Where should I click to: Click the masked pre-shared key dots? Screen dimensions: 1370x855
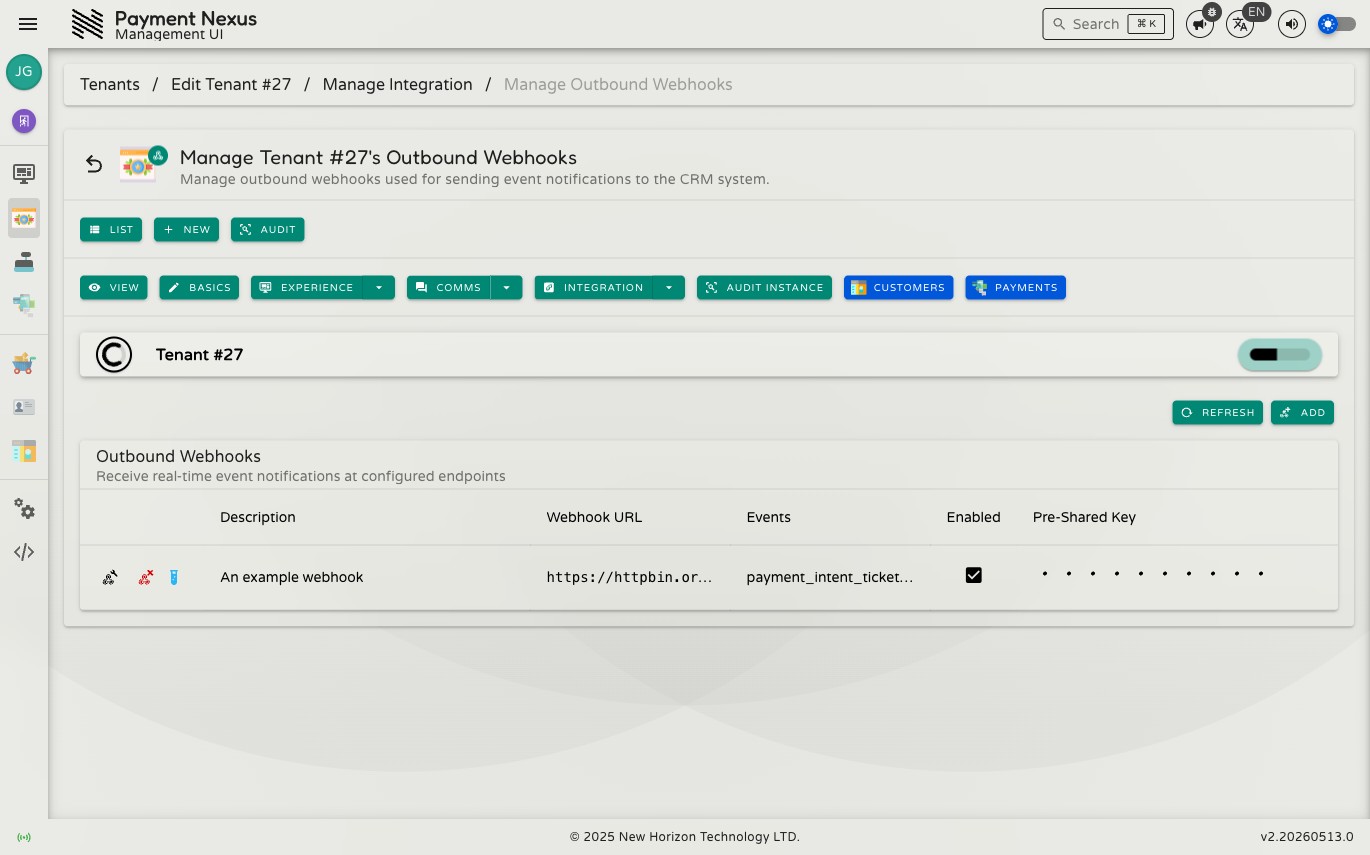click(1152, 574)
